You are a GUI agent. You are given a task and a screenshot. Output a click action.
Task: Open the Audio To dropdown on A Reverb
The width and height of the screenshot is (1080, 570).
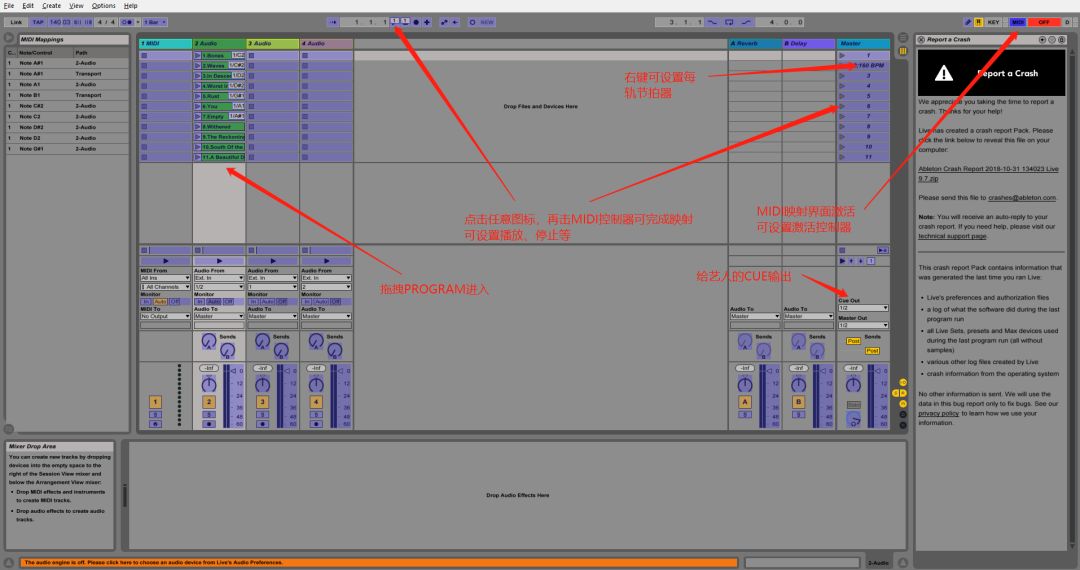coord(755,317)
